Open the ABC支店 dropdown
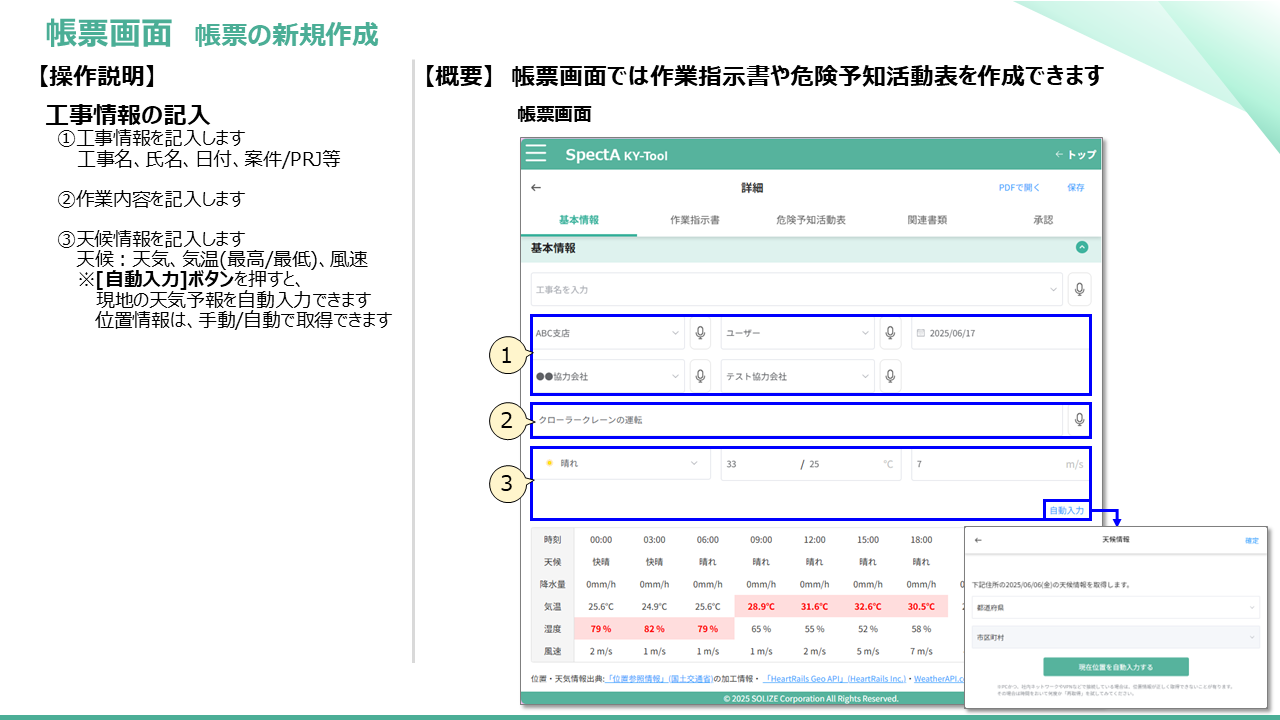Image resolution: width=1280 pixels, height=720 pixels. point(607,333)
